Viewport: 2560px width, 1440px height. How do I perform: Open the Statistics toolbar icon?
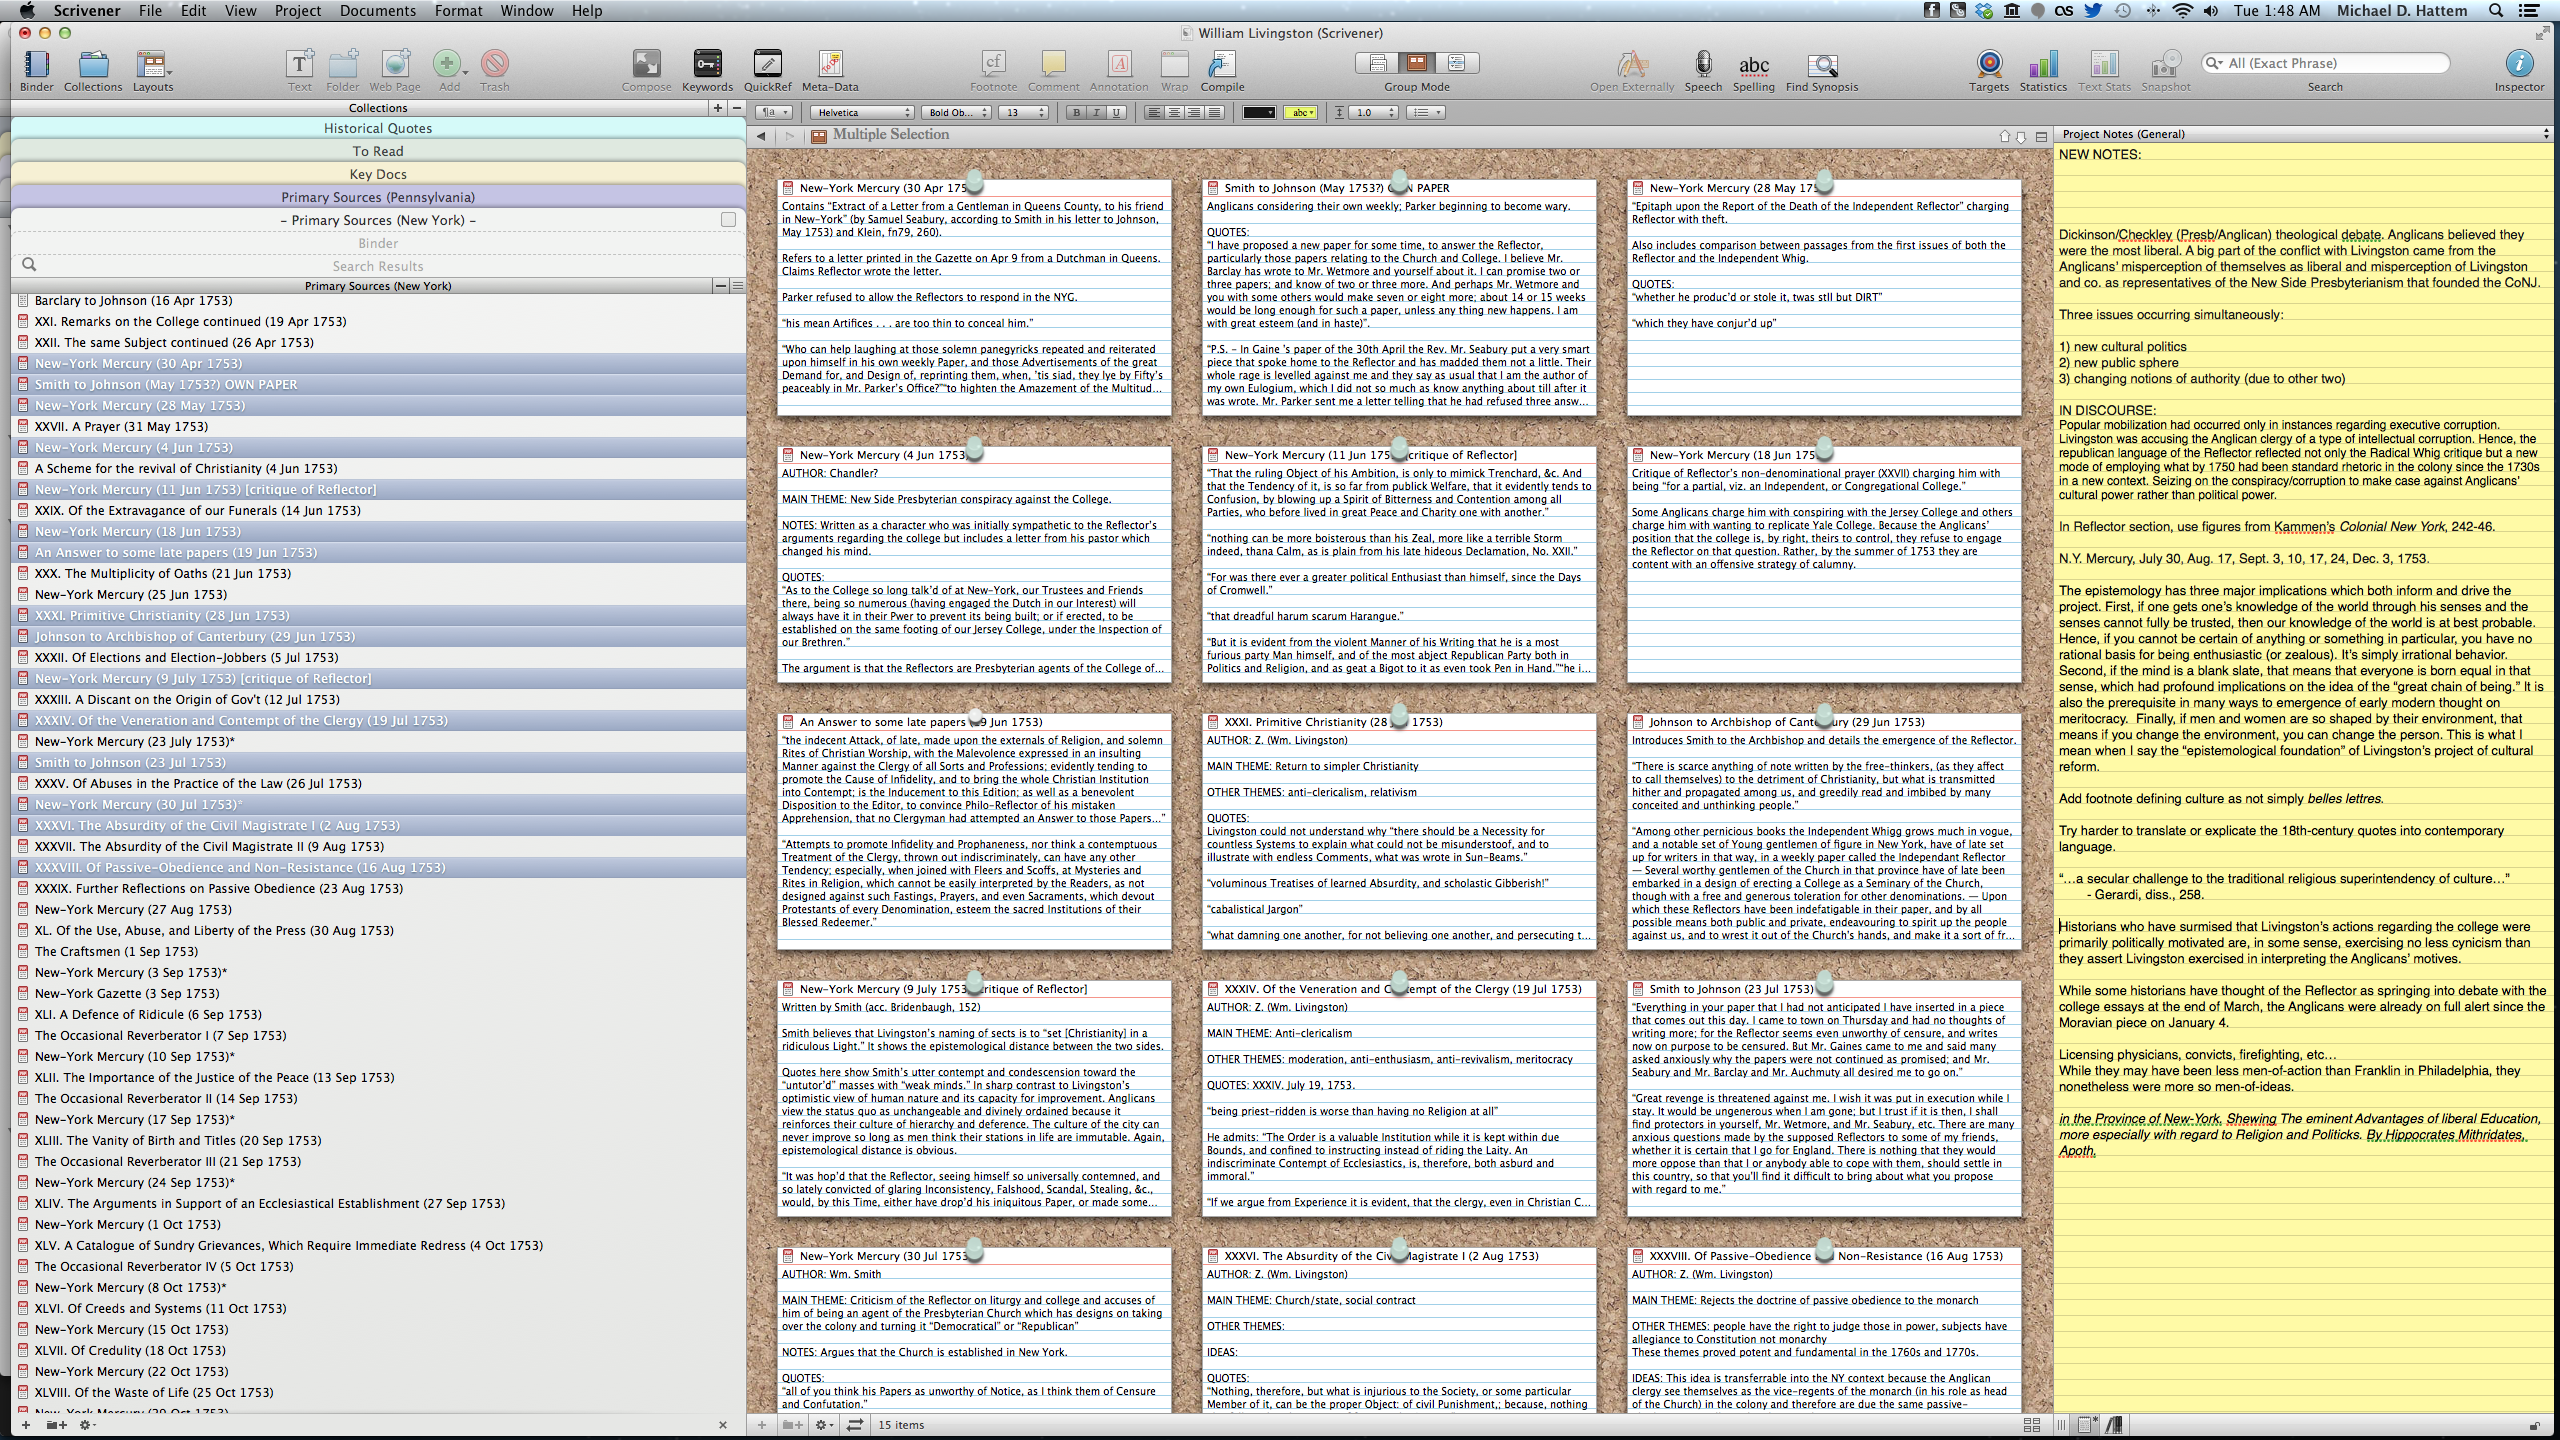click(2042, 65)
